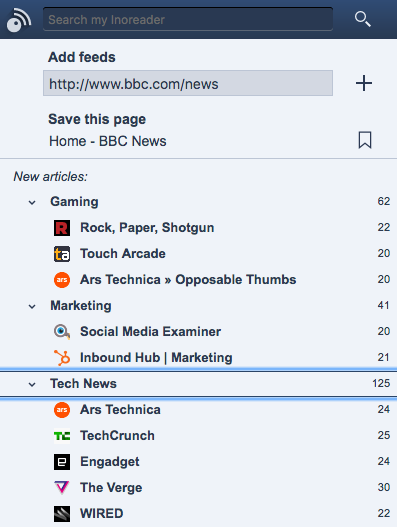Image resolution: width=397 pixels, height=527 pixels.
Task: Collapse the Marketing folder chevron
Action: coord(32,307)
